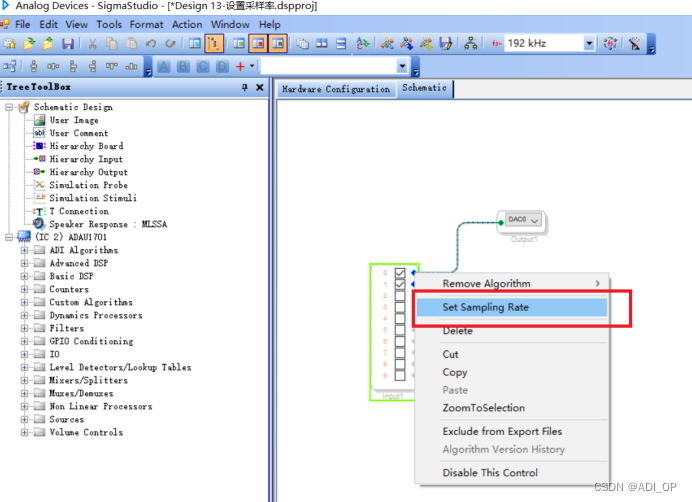Click the hierarchy network toolbar icon
Screen dimensions: 692x502
(470, 43)
